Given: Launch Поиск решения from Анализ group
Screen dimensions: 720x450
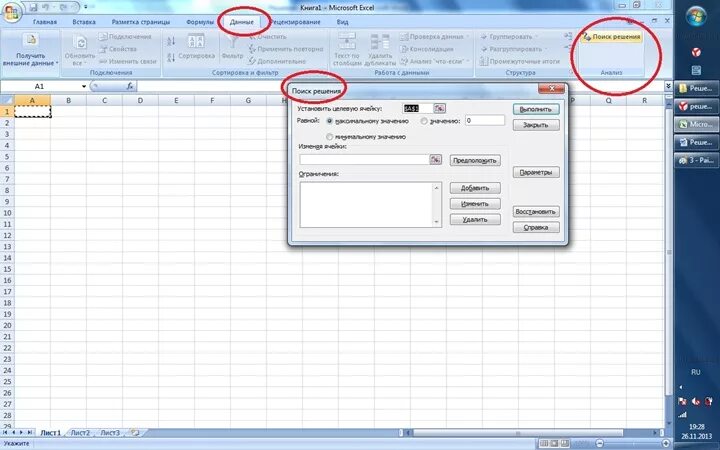Looking at the screenshot, I should click(611, 37).
